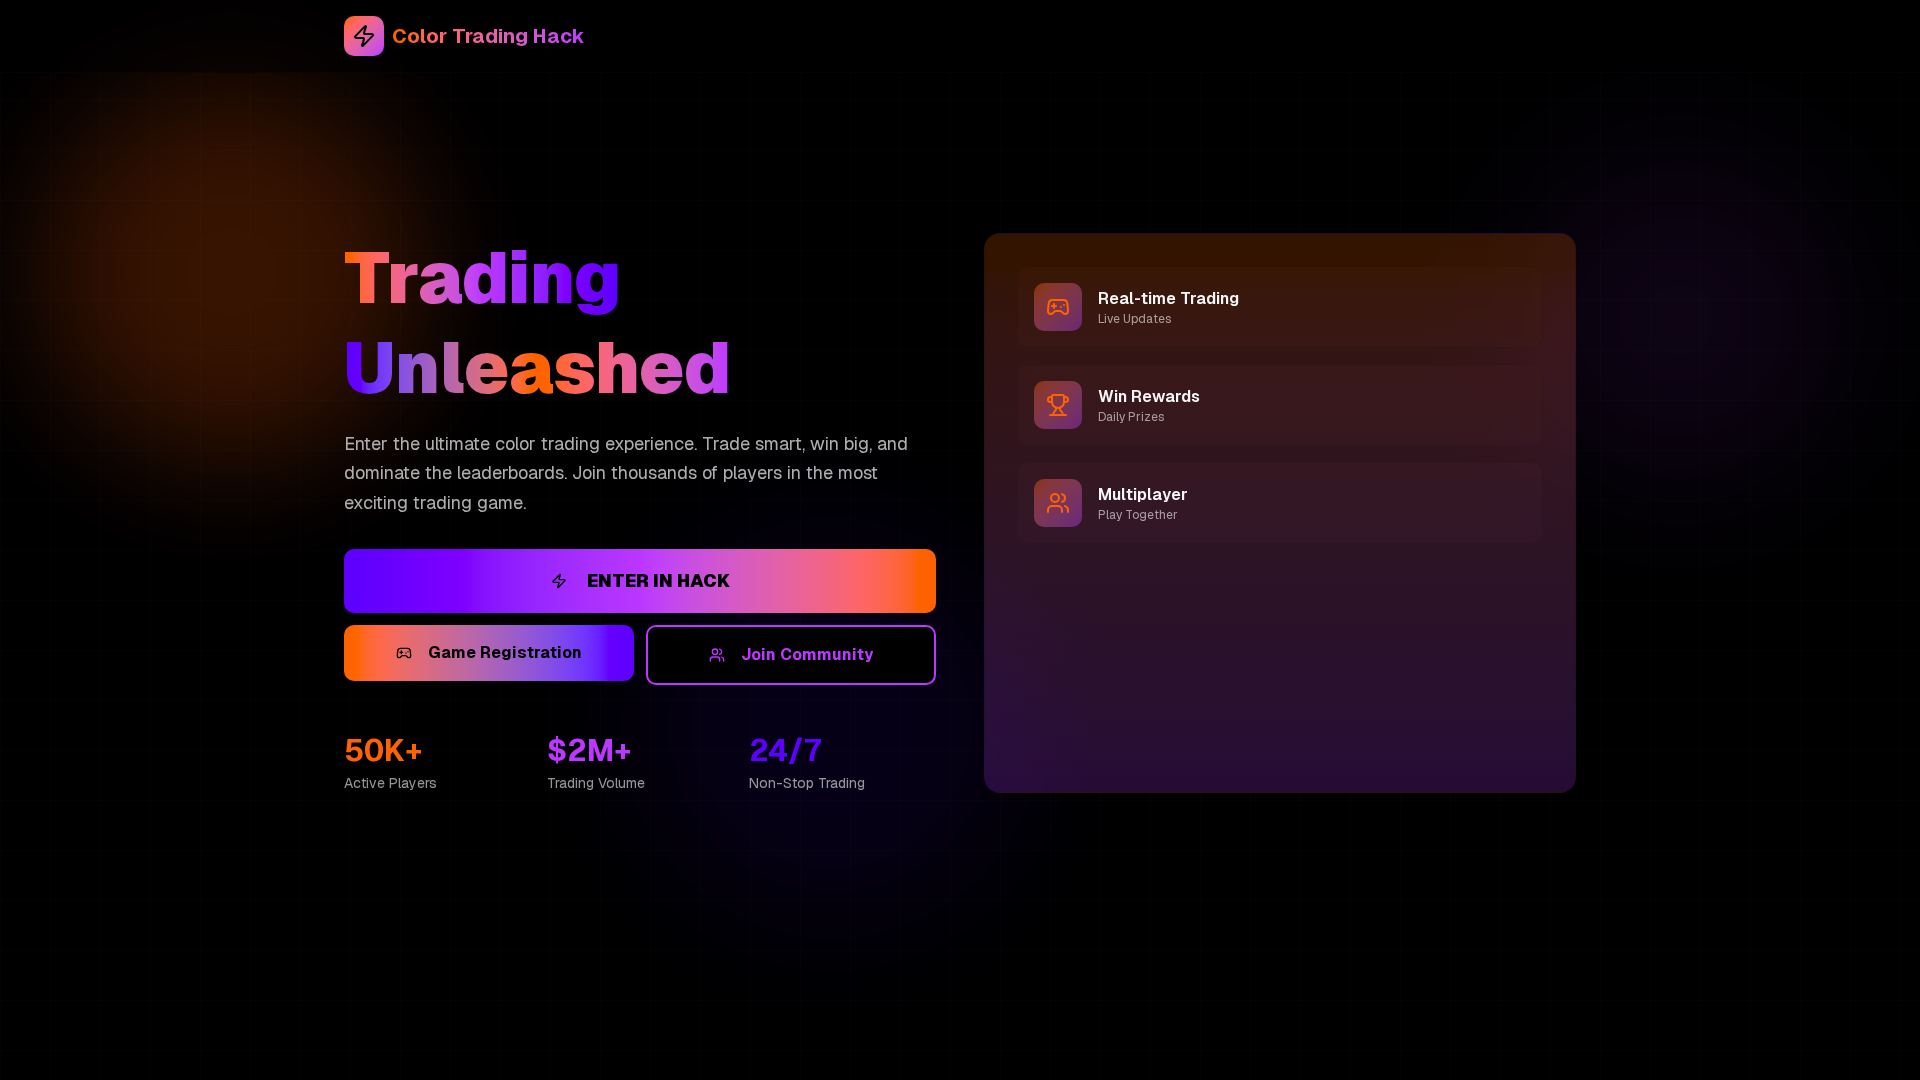
Task: Click the lightning bolt logo icon
Action: 364,35
